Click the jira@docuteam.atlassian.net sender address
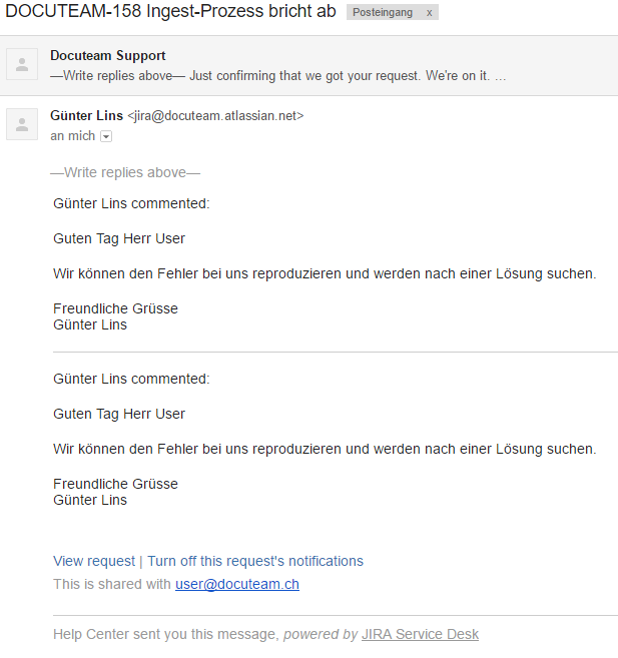 pyautogui.click(x=215, y=116)
